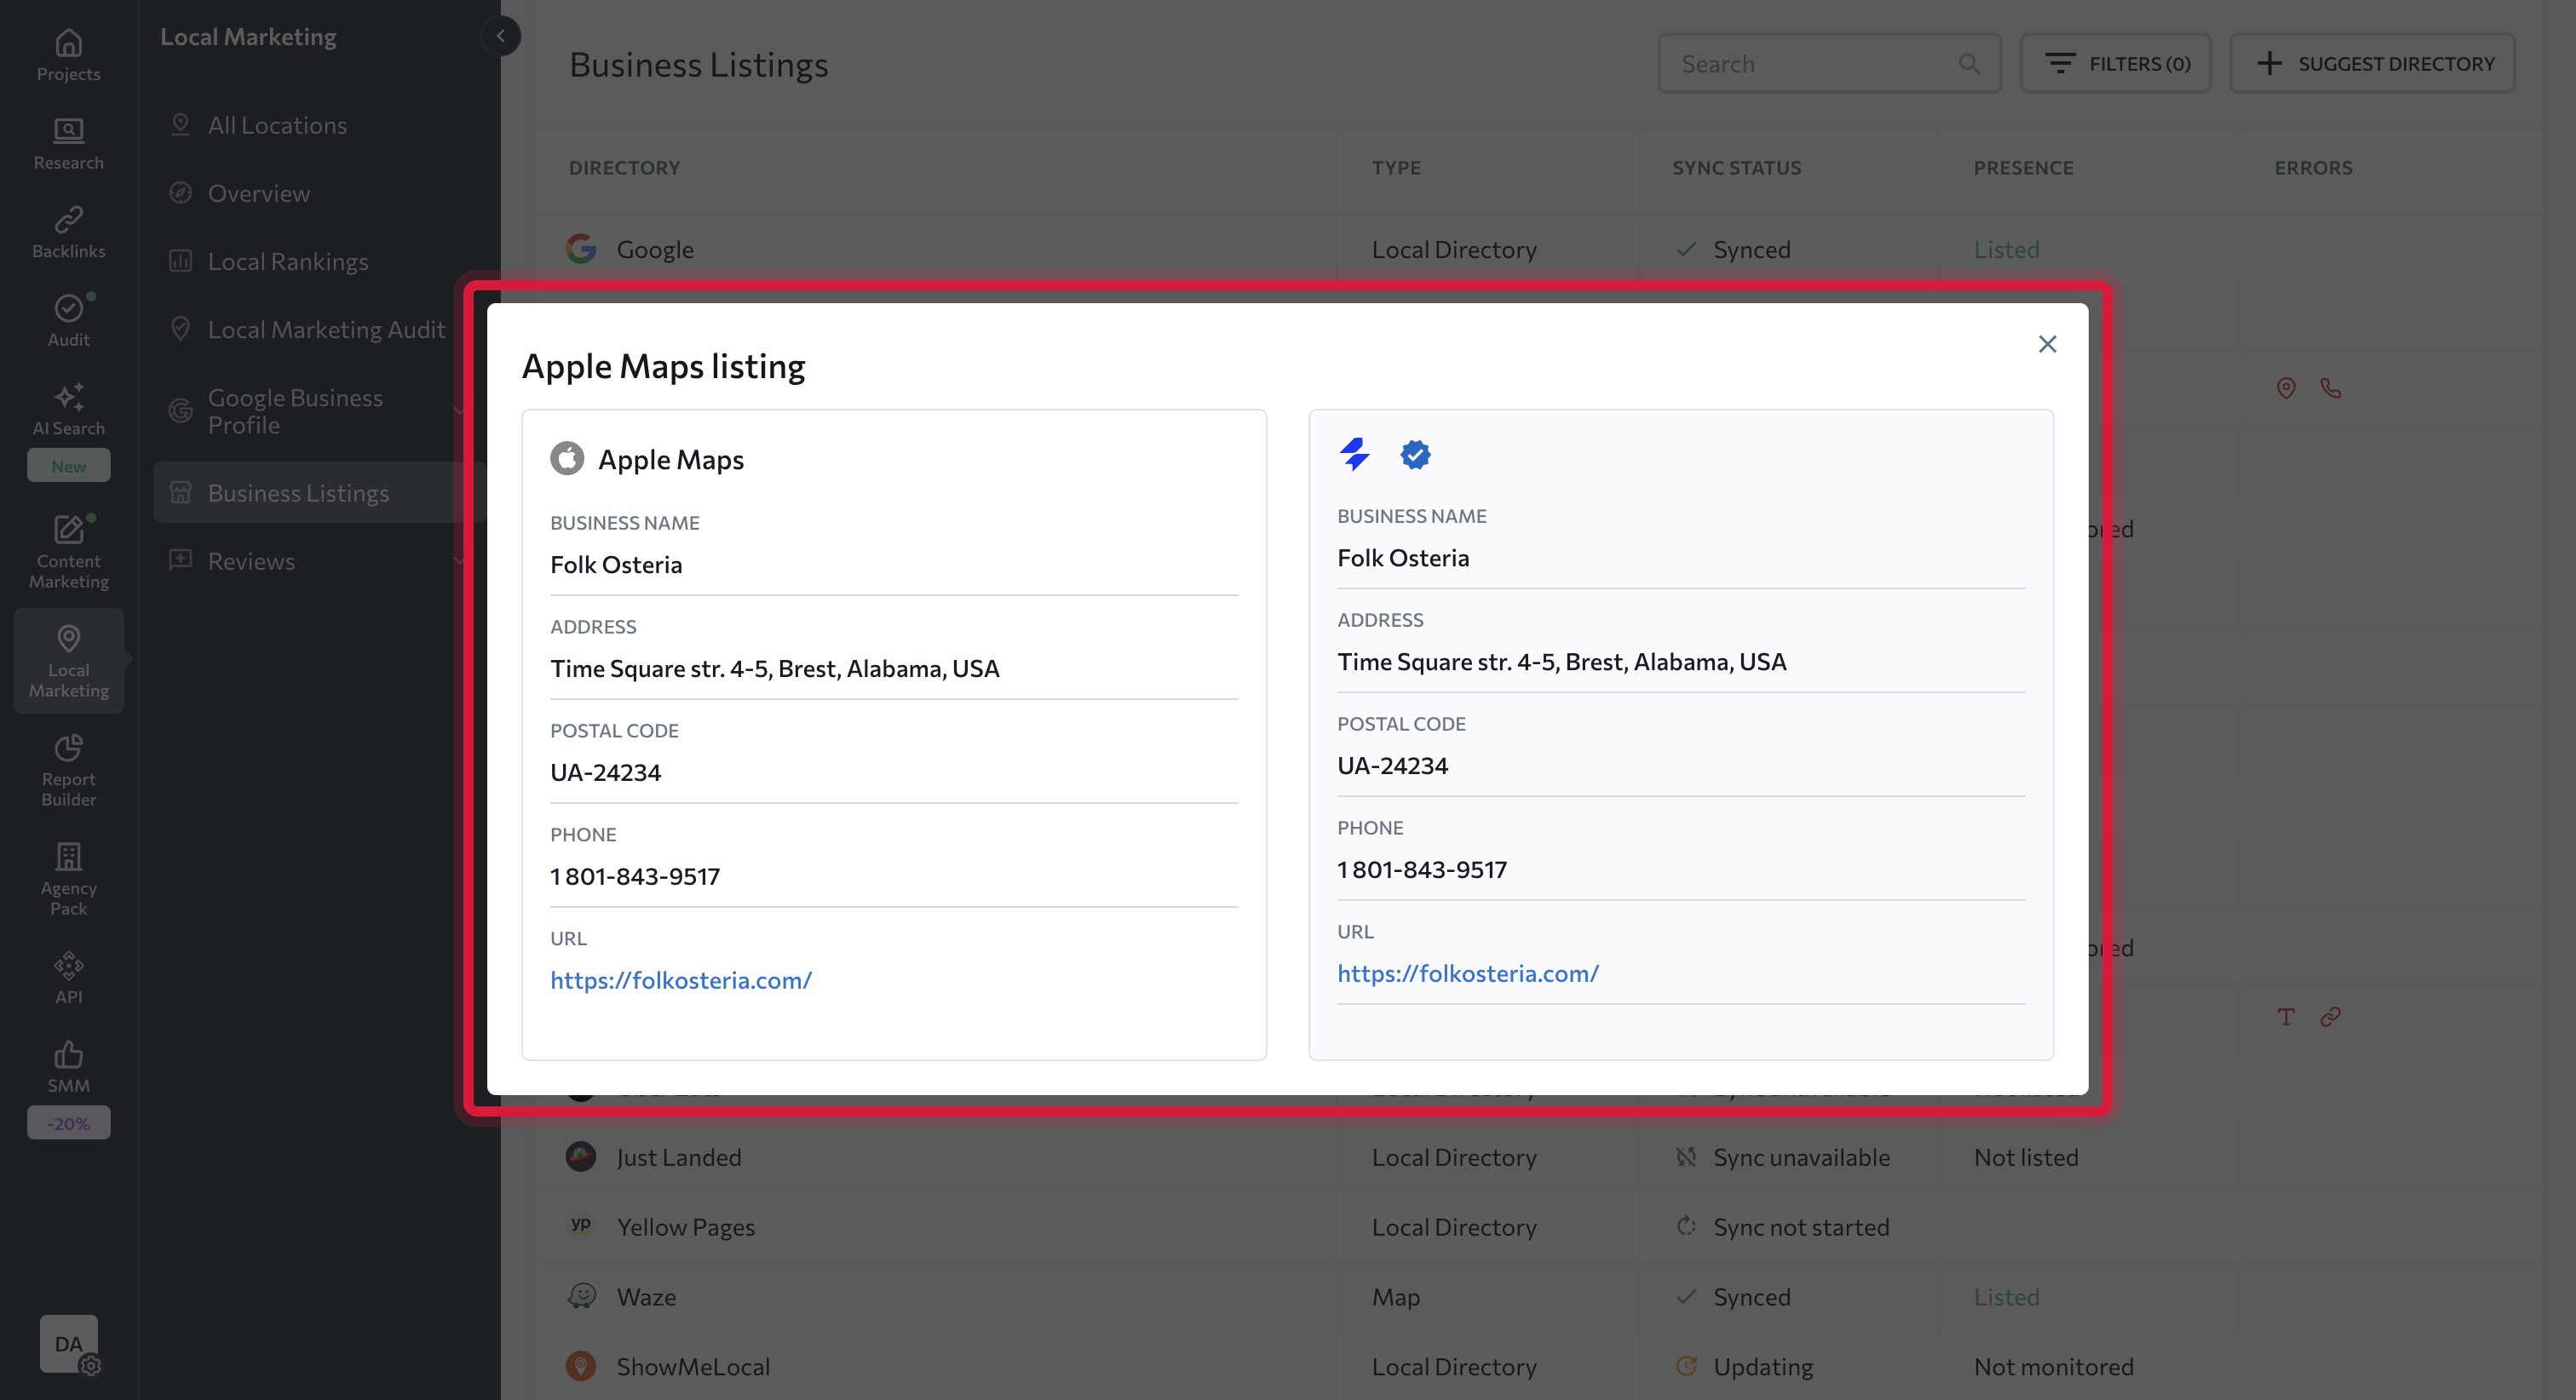Open the Filters (0) button
The width and height of the screenshot is (2576, 1400).
coord(2115,64)
